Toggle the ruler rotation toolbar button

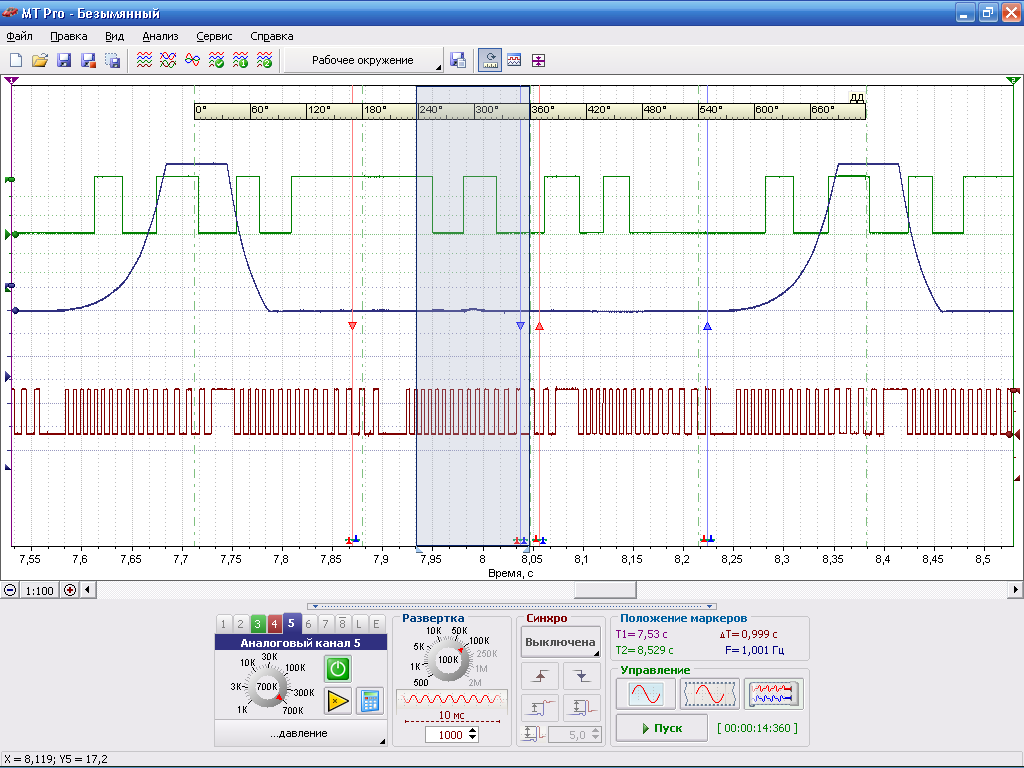[490, 61]
